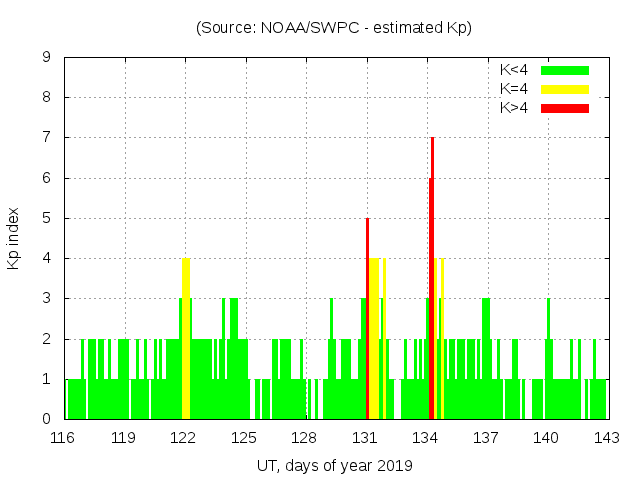The height and width of the screenshot is (480, 640).
Task: Click y-axis tick label '9'
Action: coord(47,58)
